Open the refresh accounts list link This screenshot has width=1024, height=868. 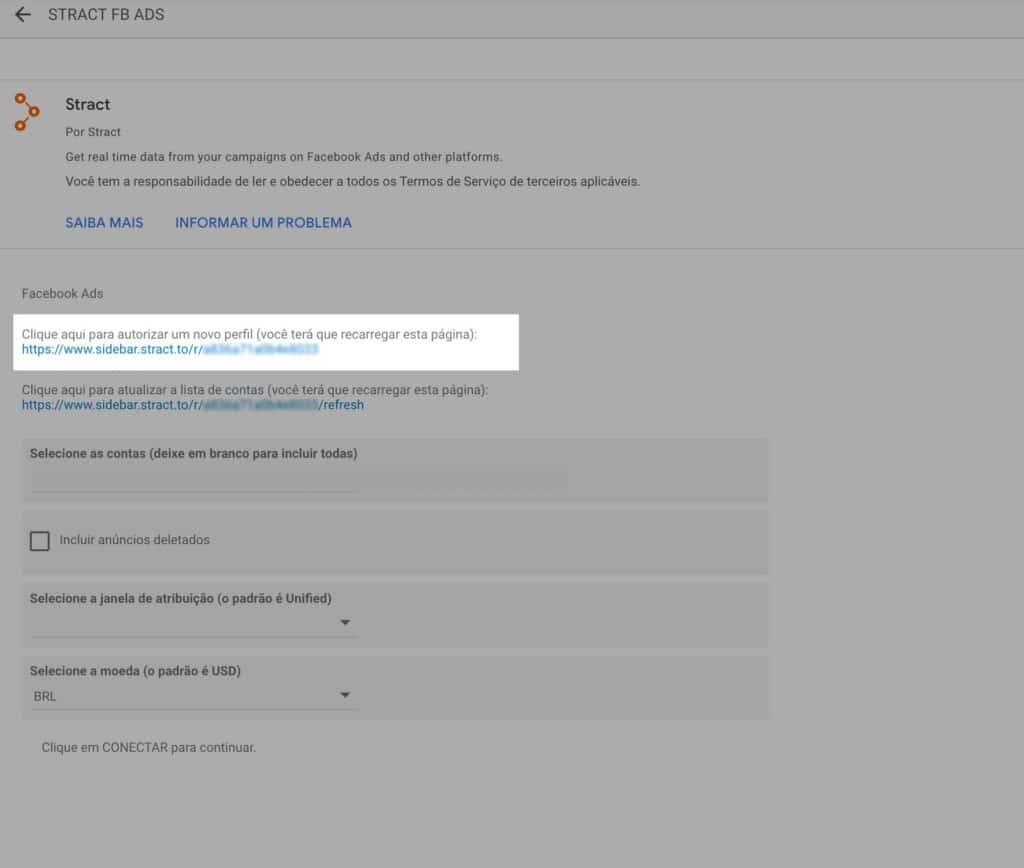point(192,406)
